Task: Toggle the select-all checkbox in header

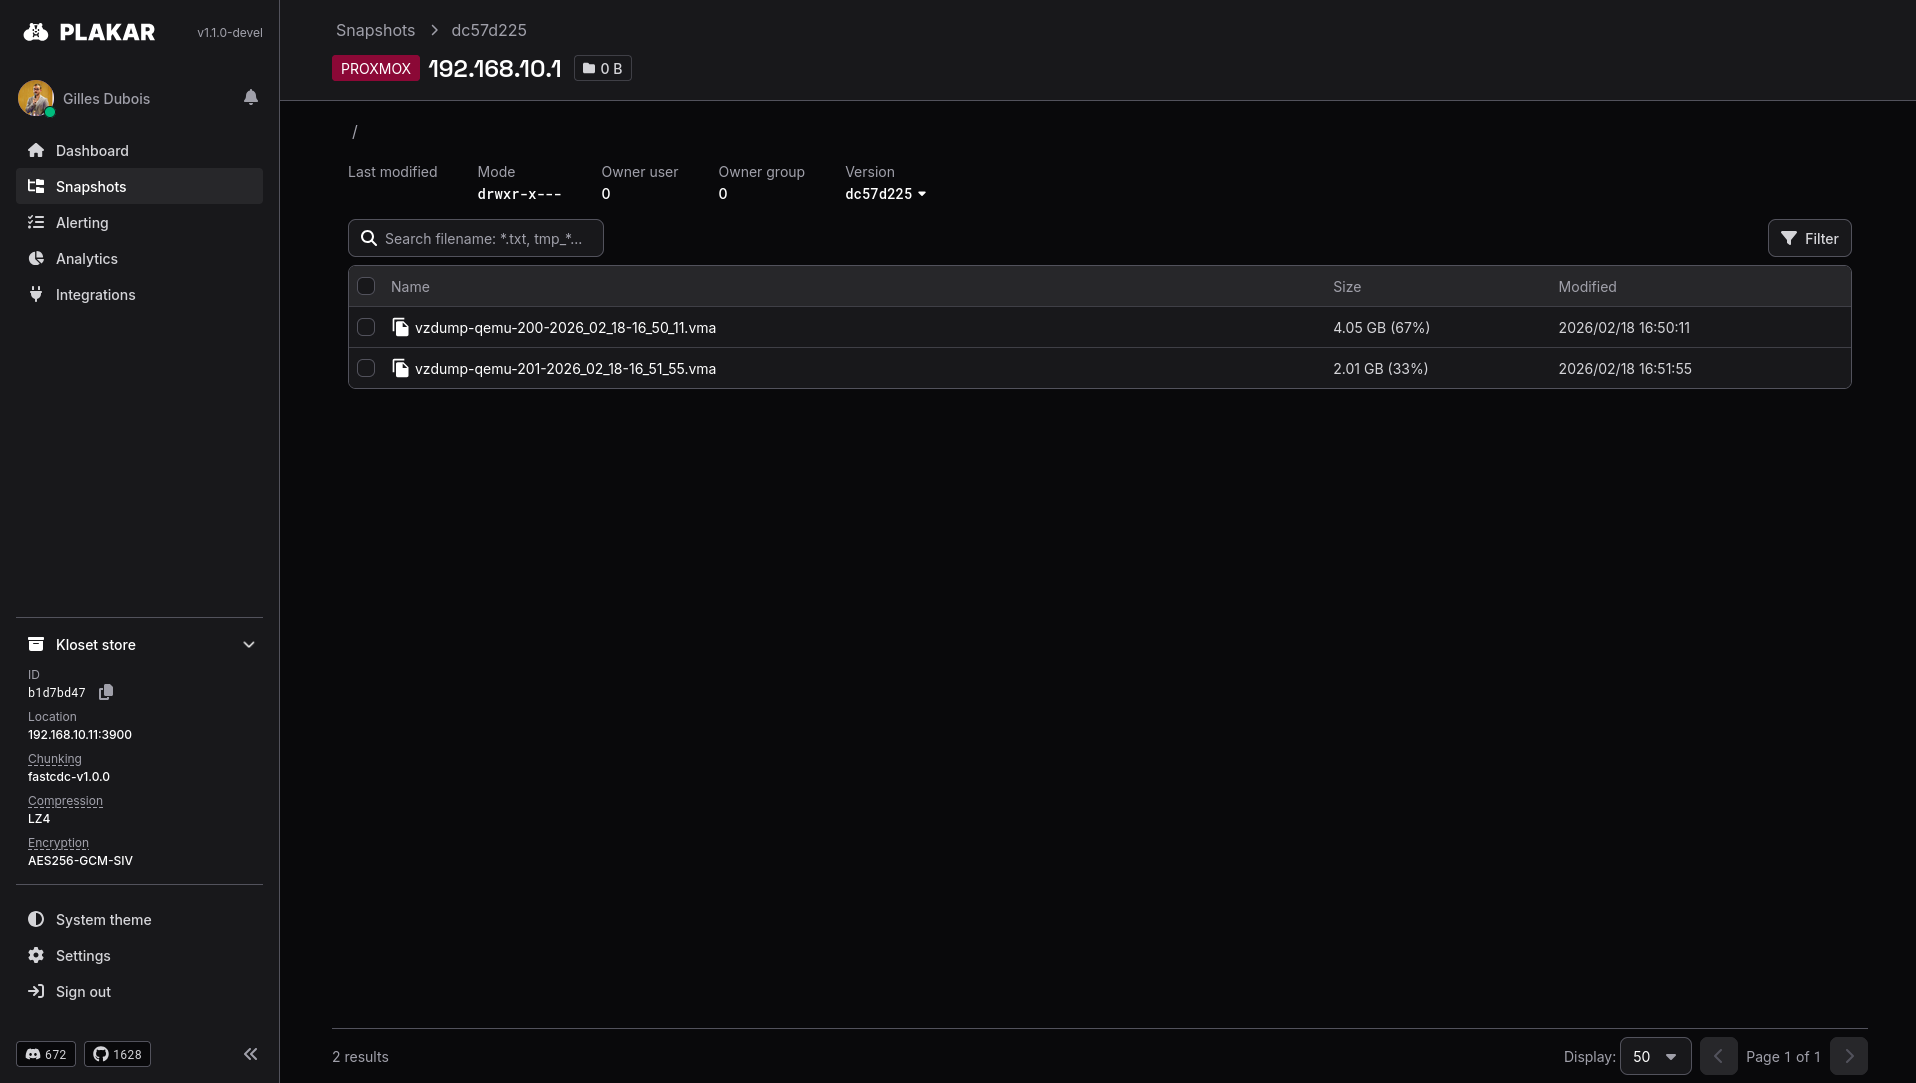Action: (366, 286)
